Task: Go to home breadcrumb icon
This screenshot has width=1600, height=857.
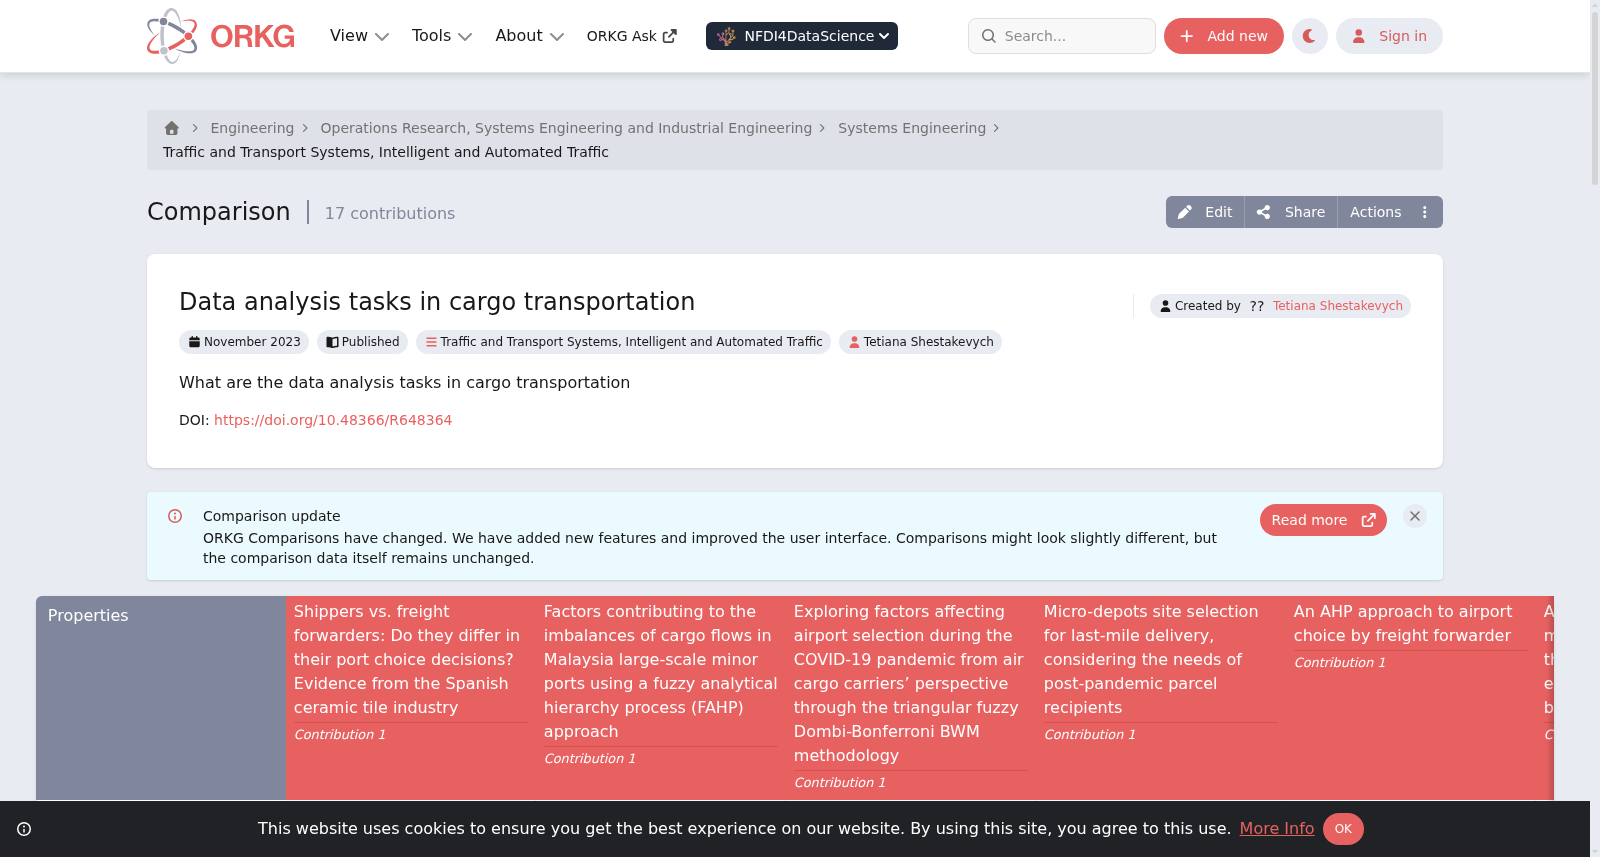Action: tap(172, 128)
